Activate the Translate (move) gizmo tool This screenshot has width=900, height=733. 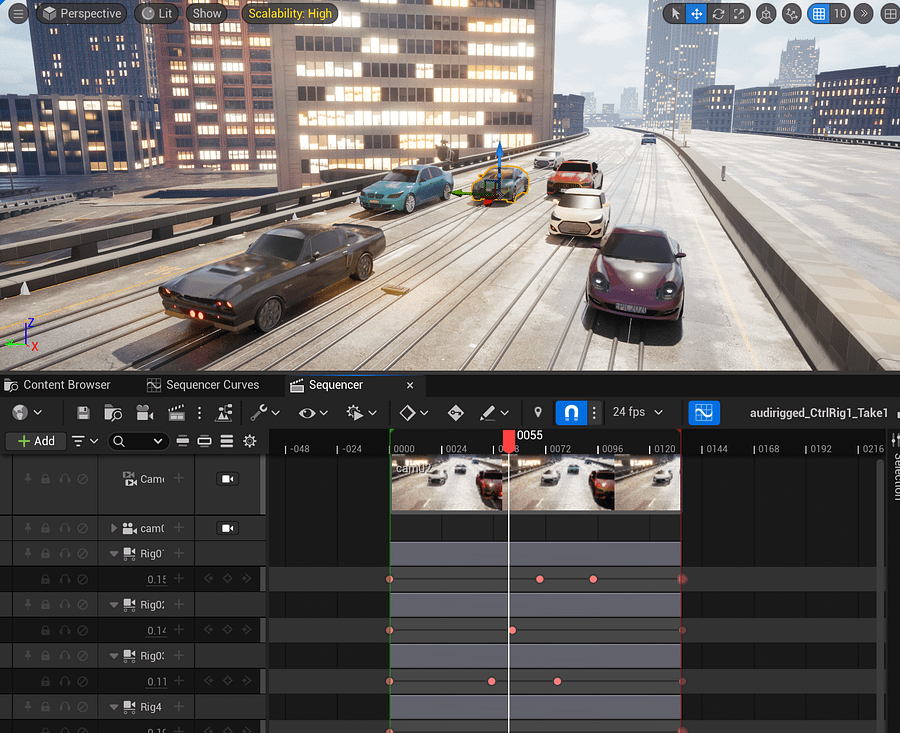click(697, 13)
